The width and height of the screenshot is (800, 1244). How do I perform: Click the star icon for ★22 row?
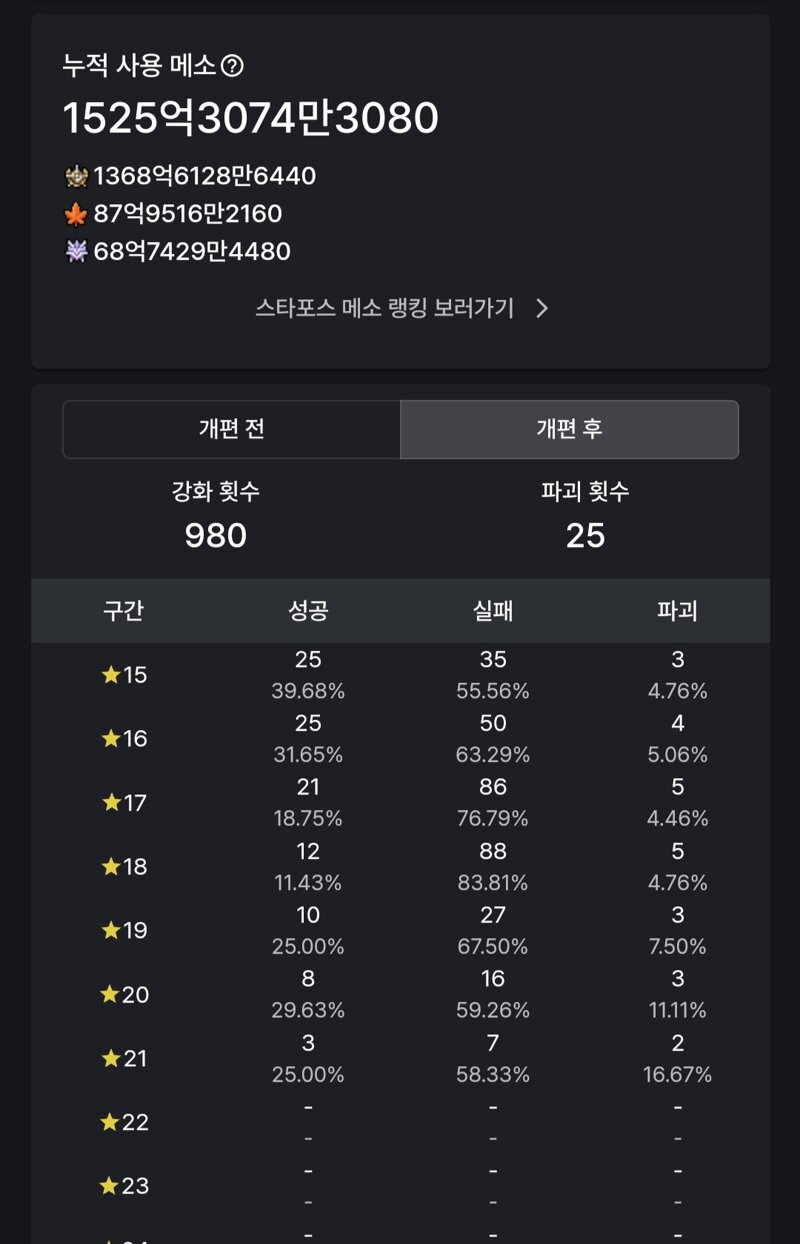111,1122
